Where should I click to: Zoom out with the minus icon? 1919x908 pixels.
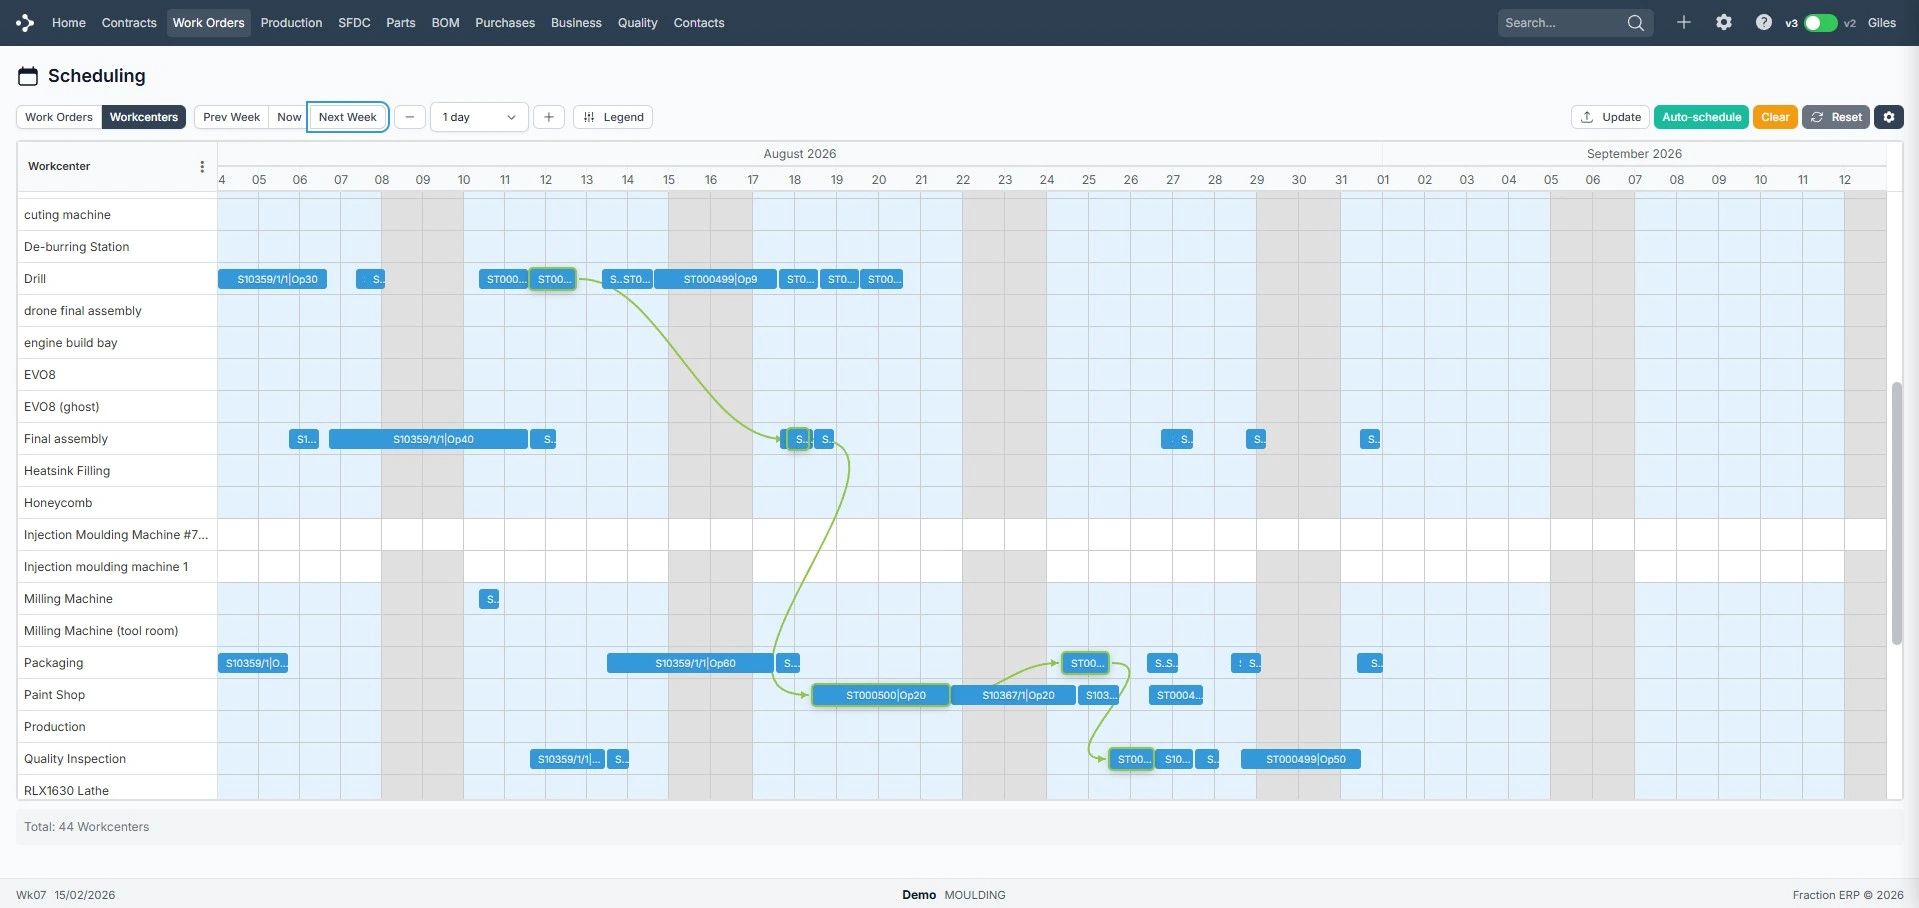pyautogui.click(x=409, y=117)
